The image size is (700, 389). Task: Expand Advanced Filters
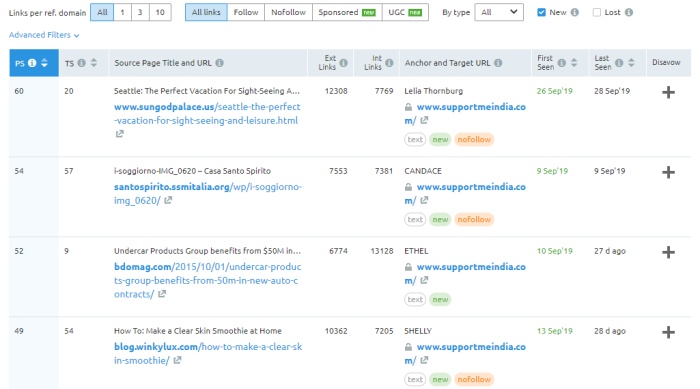(x=44, y=35)
